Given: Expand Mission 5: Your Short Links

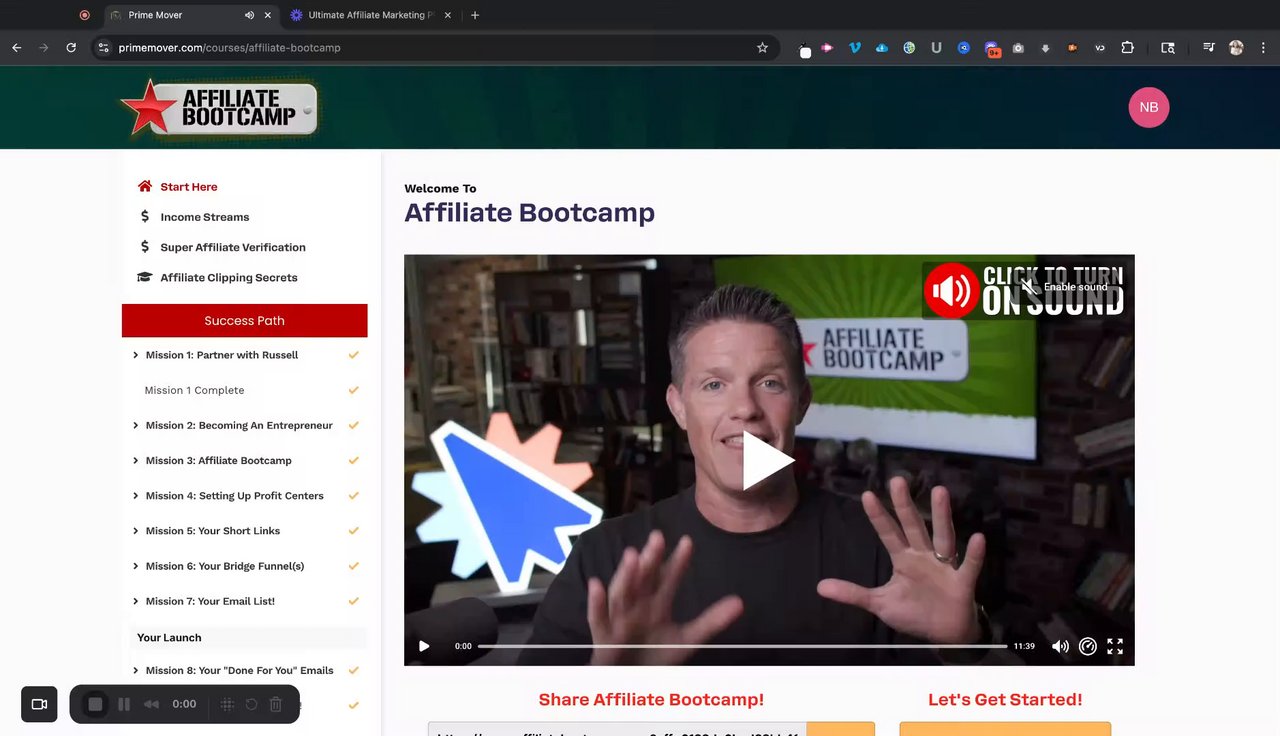Looking at the screenshot, I should (x=135, y=530).
